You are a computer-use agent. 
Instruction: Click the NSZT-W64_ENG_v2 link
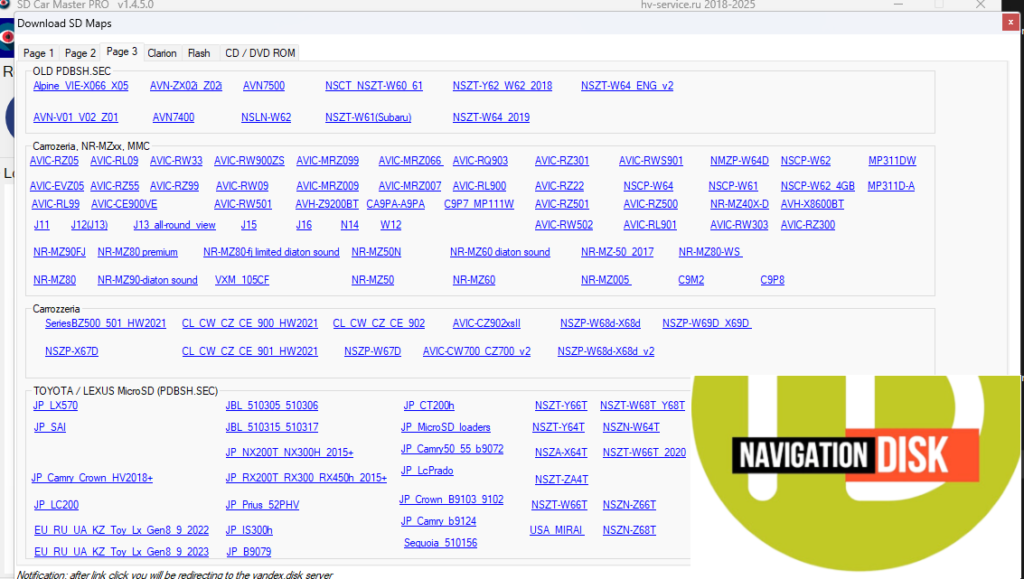tap(627, 86)
